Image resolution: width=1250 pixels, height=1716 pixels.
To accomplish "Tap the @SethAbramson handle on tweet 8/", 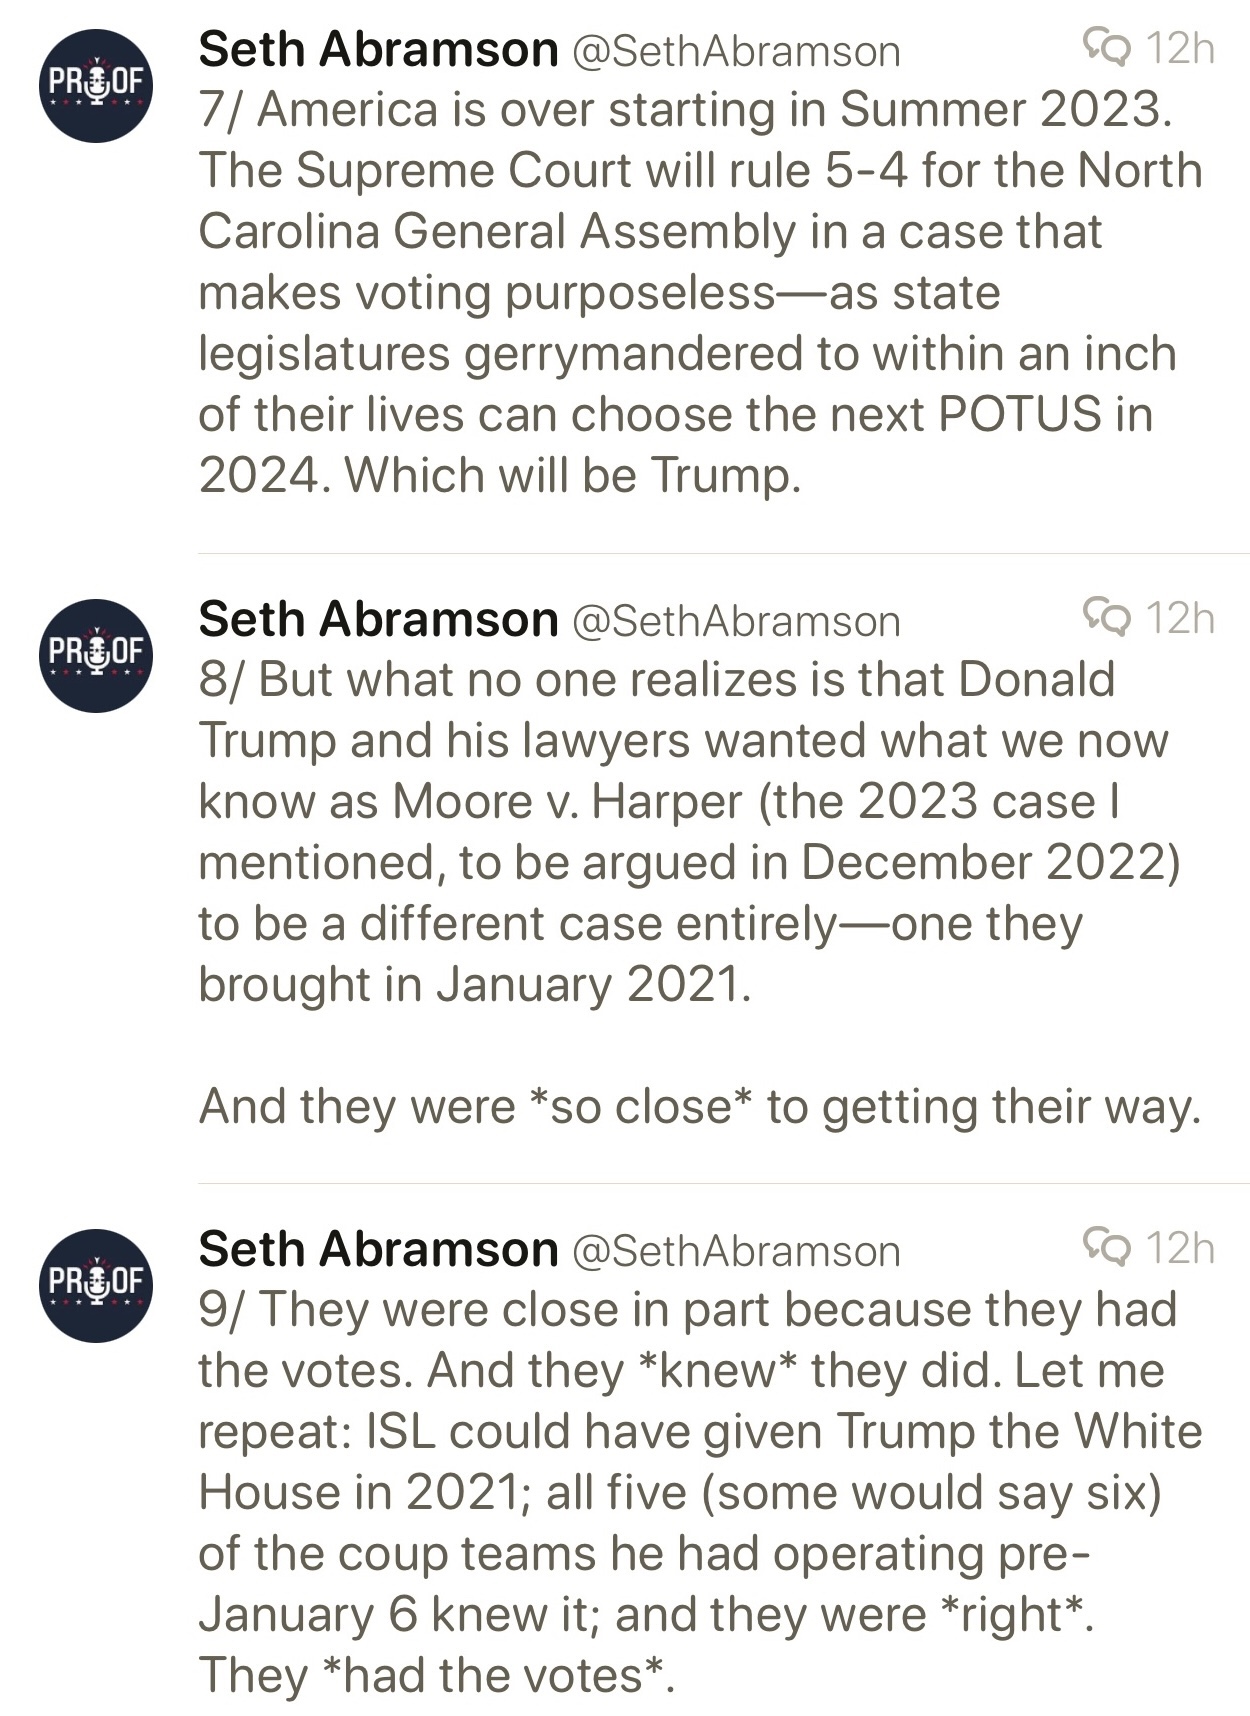I will click(736, 622).
